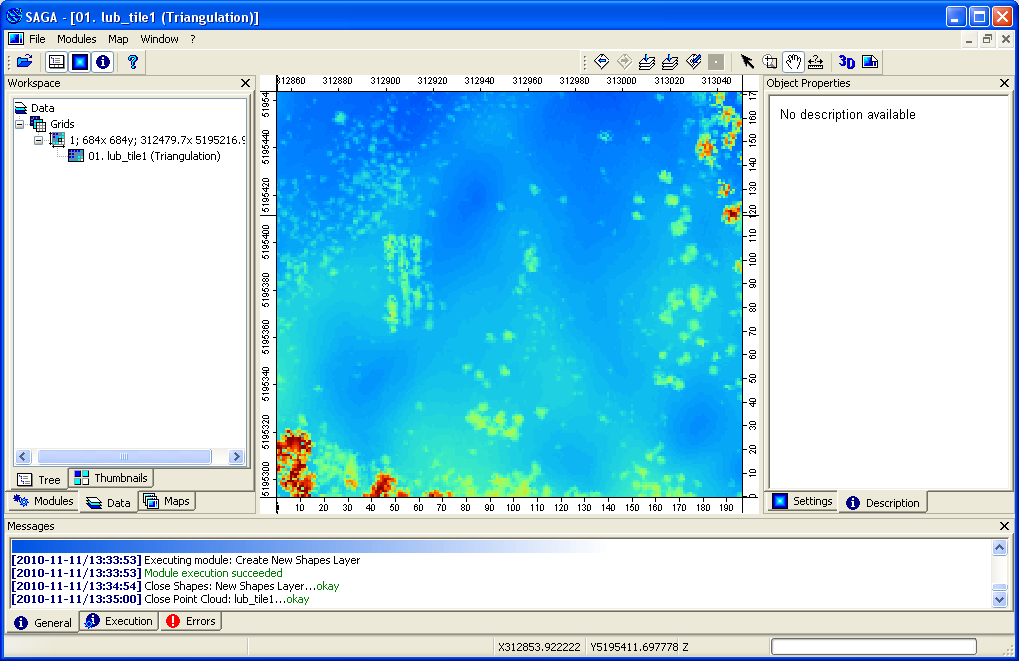Toggle the Object Properties panel icon
Image resolution: width=1019 pixels, height=661 pixels.
[x=80, y=61]
